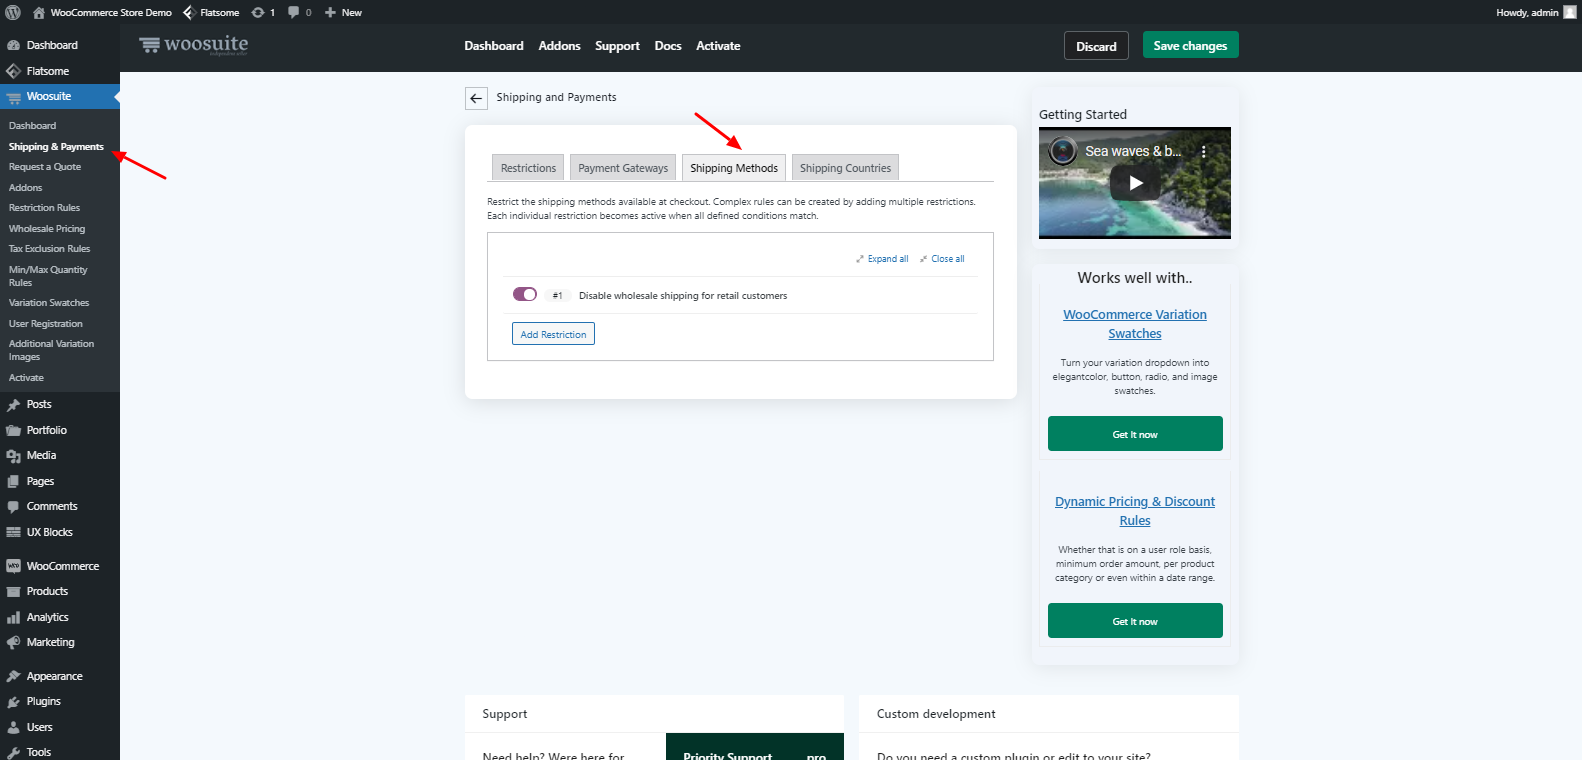Click the Plugins plug icon
The image size is (1582, 760).
pyautogui.click(x=13, y=702)
